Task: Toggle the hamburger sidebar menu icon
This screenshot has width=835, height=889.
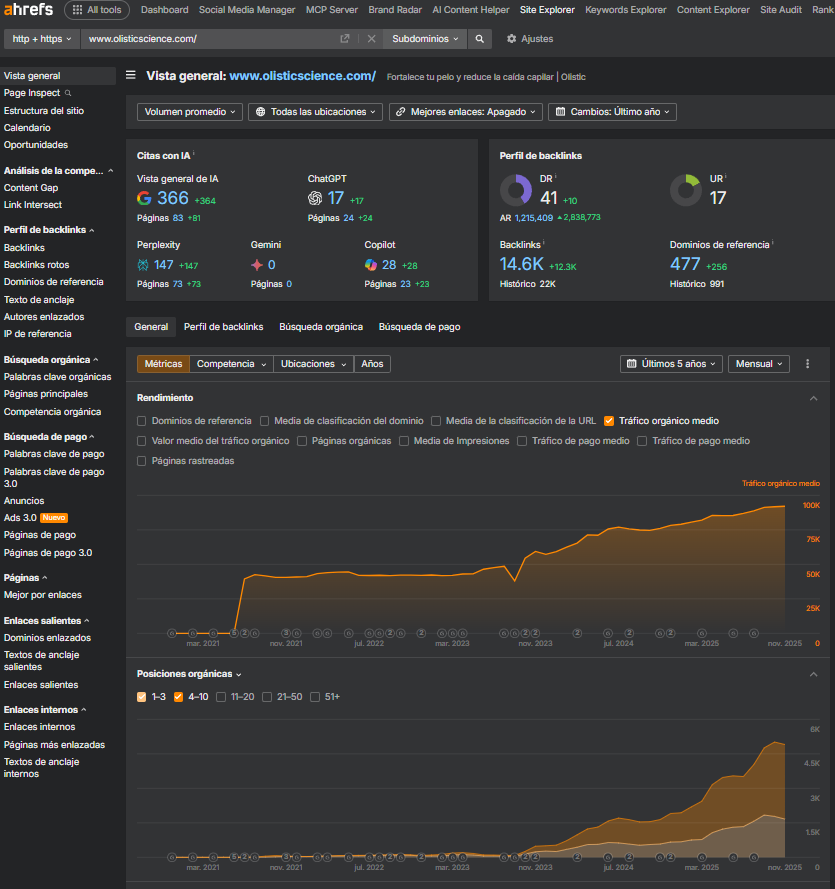Action: point(131,75)
